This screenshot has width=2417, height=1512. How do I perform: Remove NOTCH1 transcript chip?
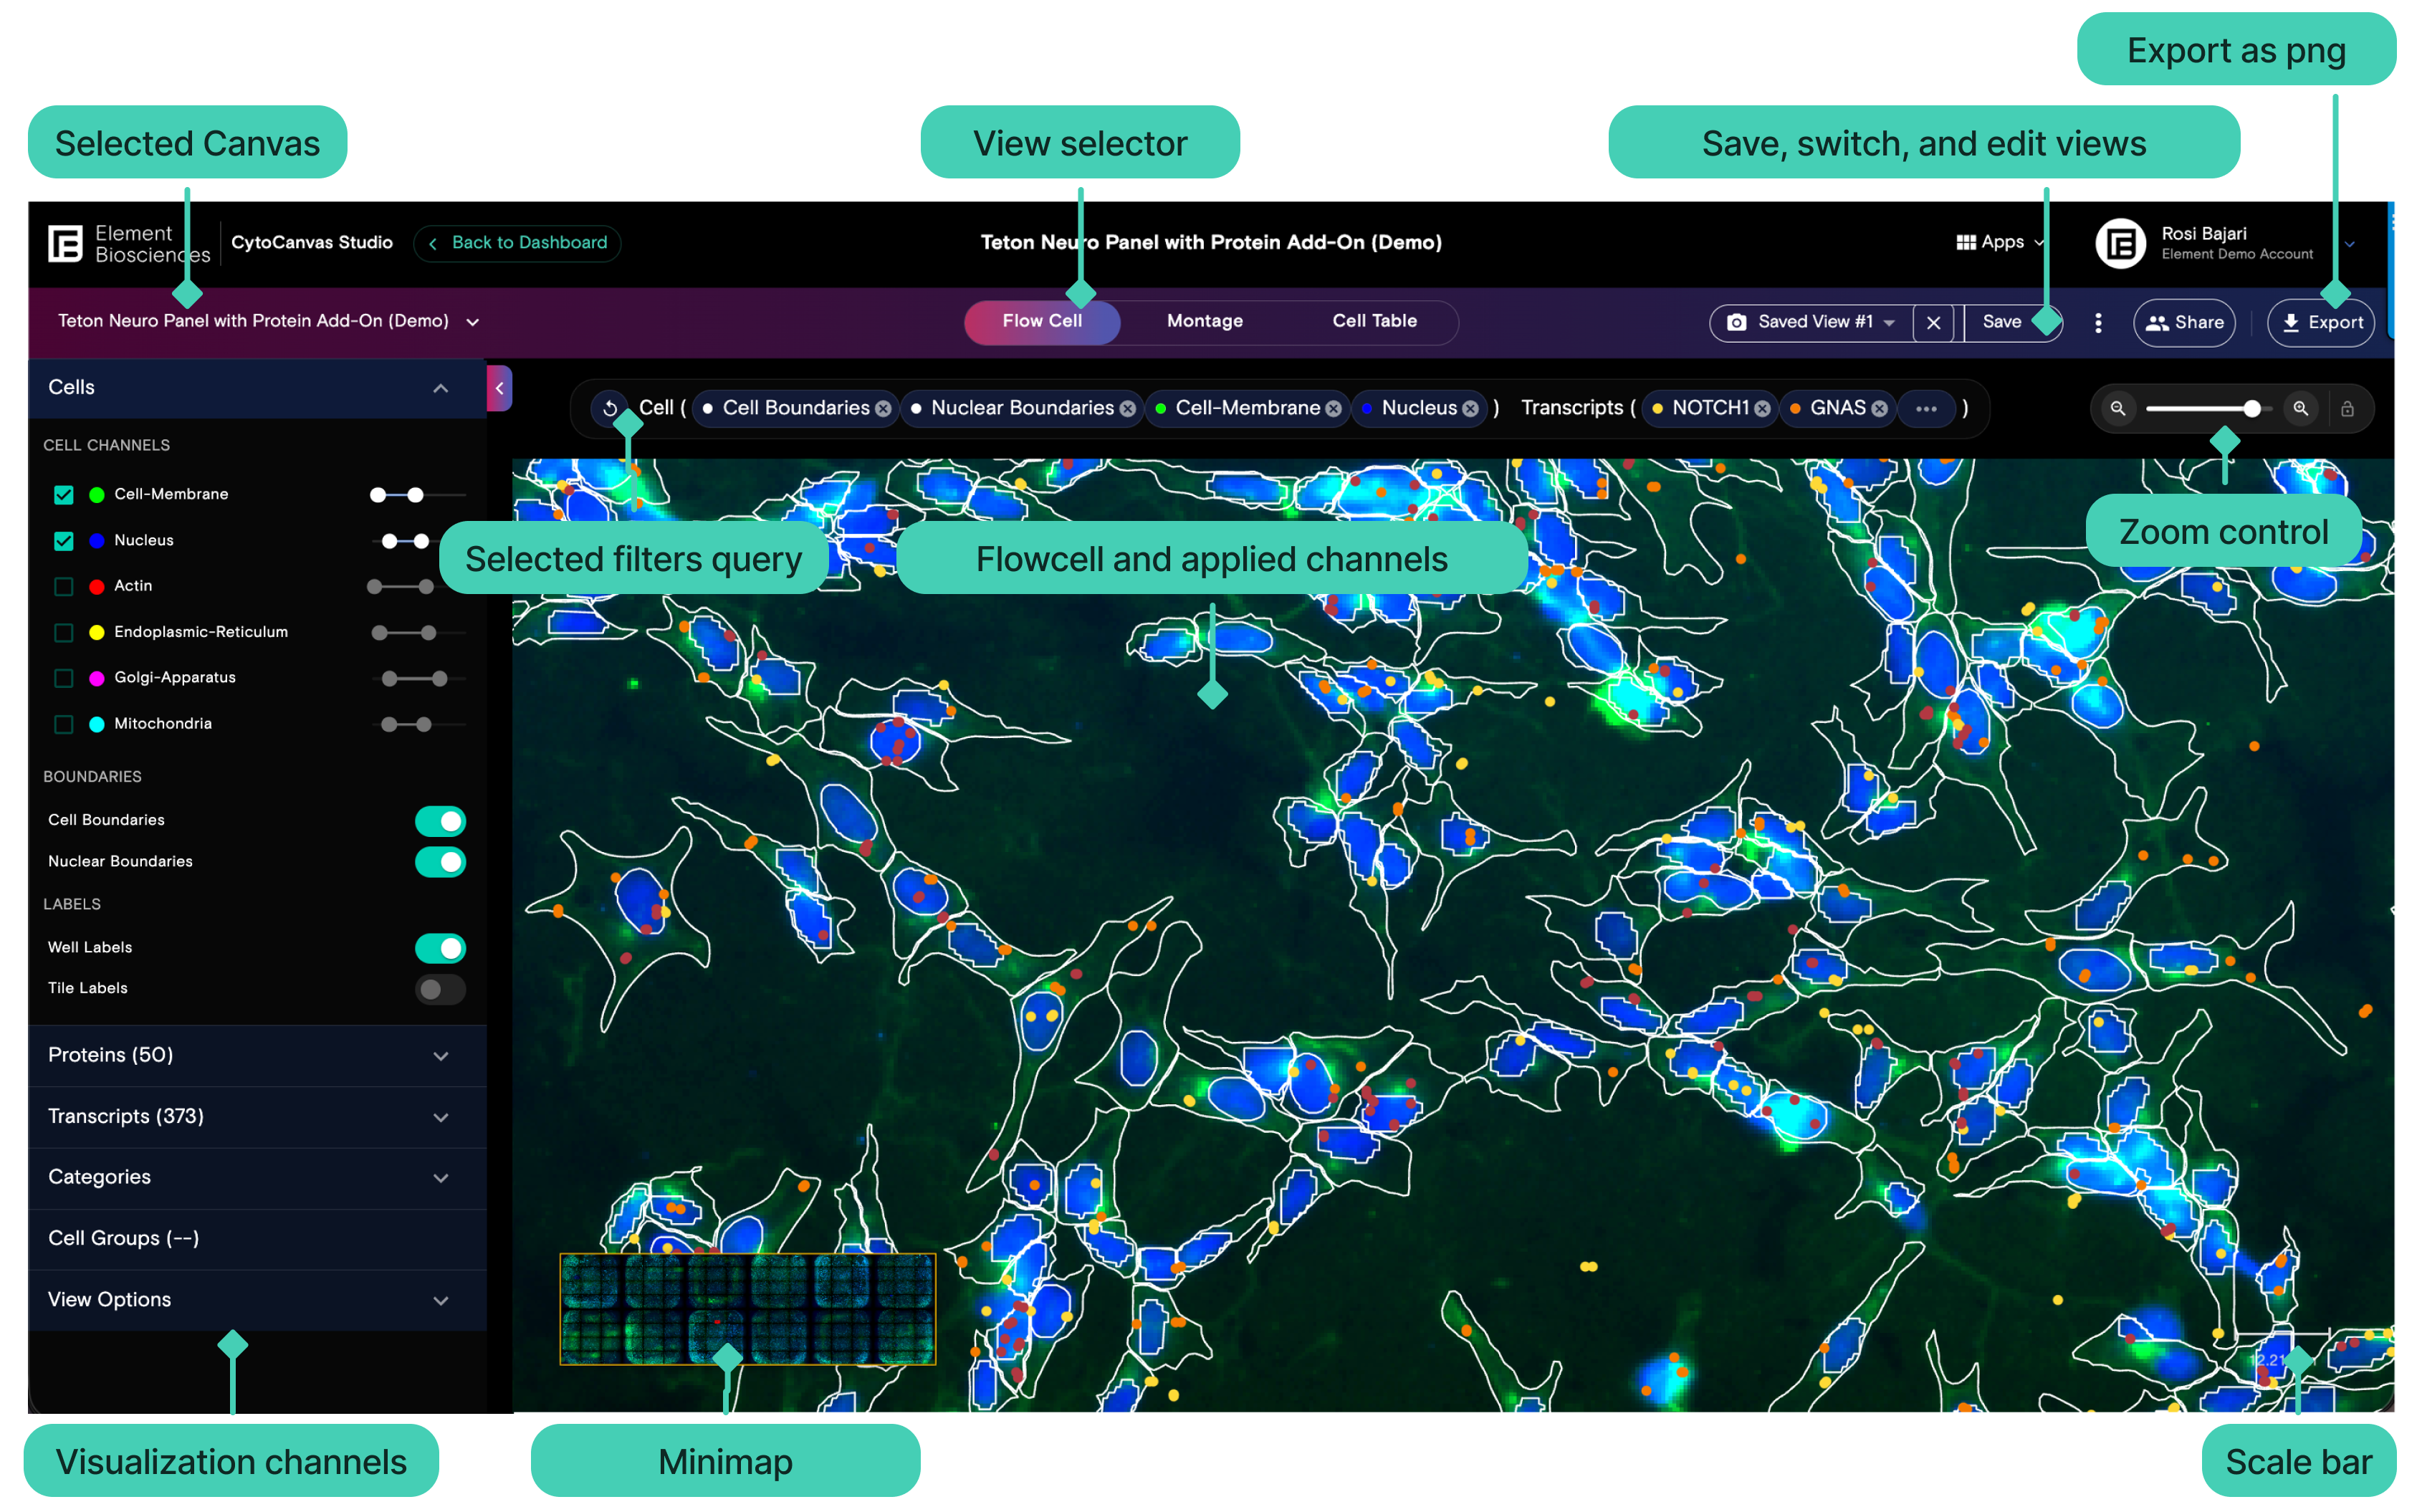(x=1762, y=409)
